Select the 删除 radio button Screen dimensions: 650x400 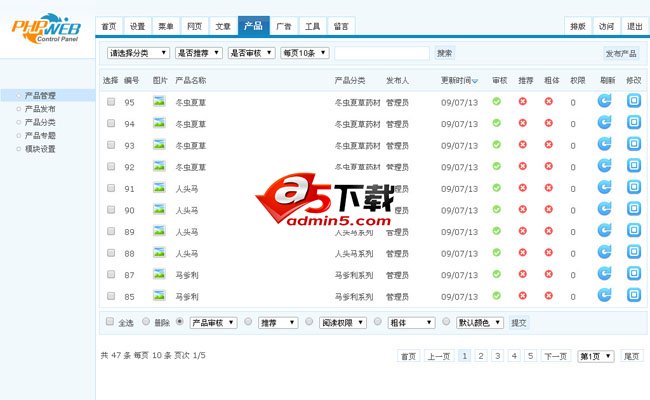click(146, 321)
